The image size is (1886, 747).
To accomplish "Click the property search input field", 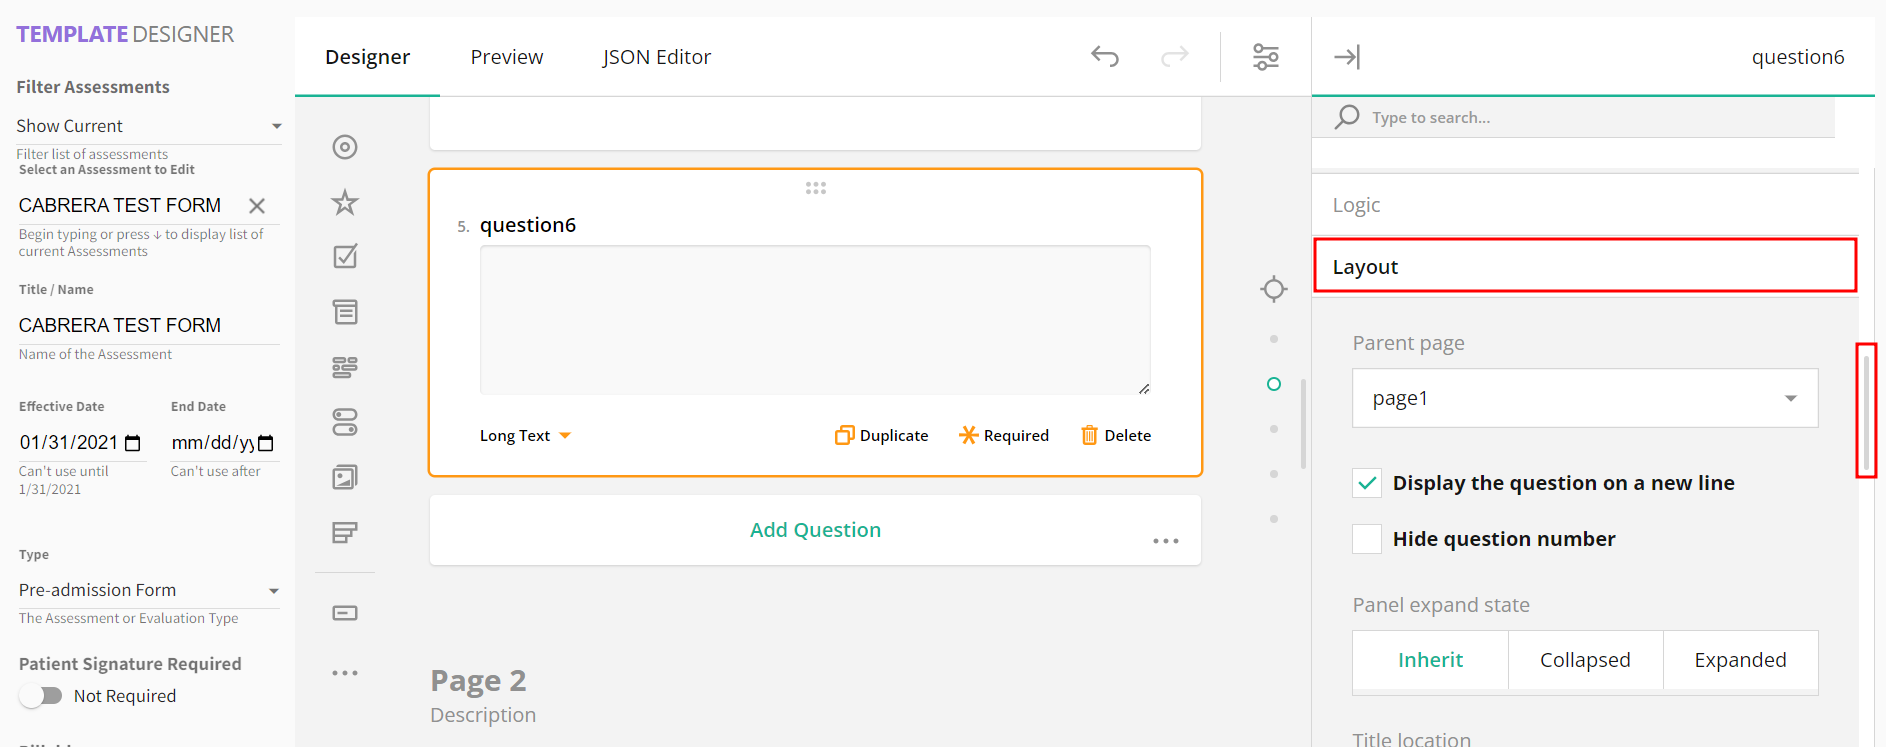I will [x=1590, y=118].
